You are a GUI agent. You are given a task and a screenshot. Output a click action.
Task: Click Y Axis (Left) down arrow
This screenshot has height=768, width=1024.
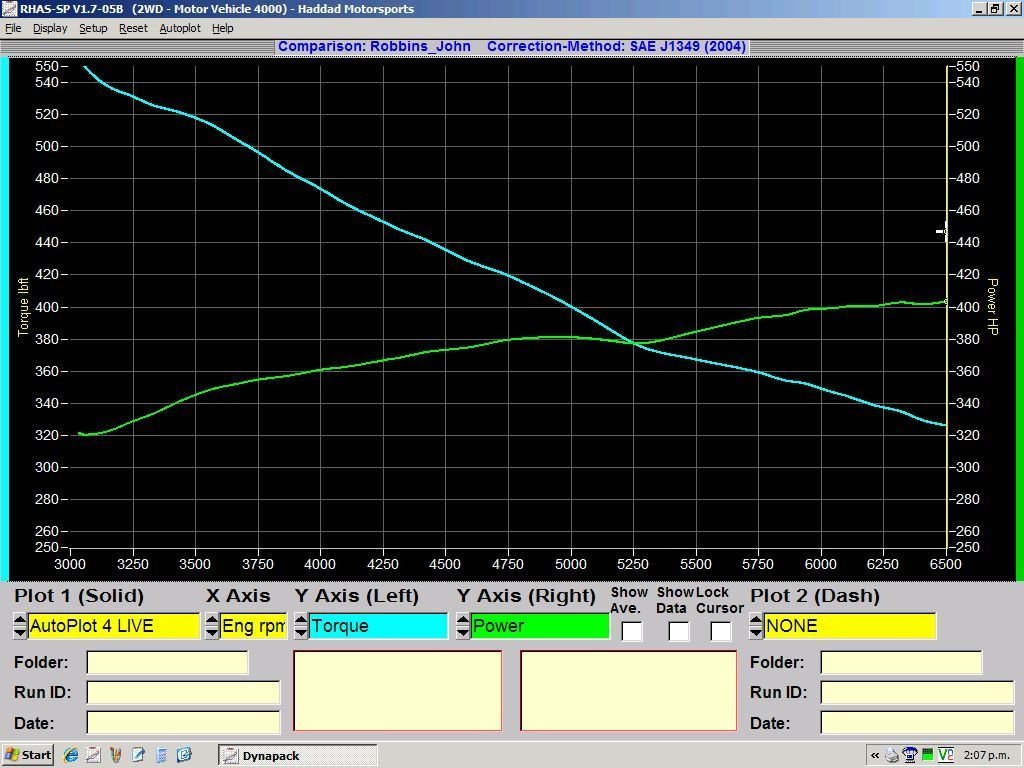301,632
